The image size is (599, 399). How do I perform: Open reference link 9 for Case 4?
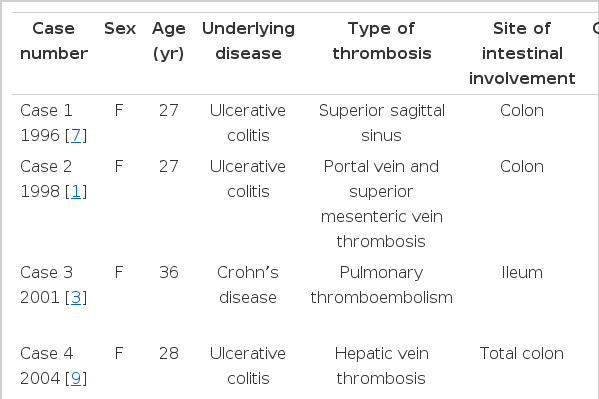[x=76, y=378]
